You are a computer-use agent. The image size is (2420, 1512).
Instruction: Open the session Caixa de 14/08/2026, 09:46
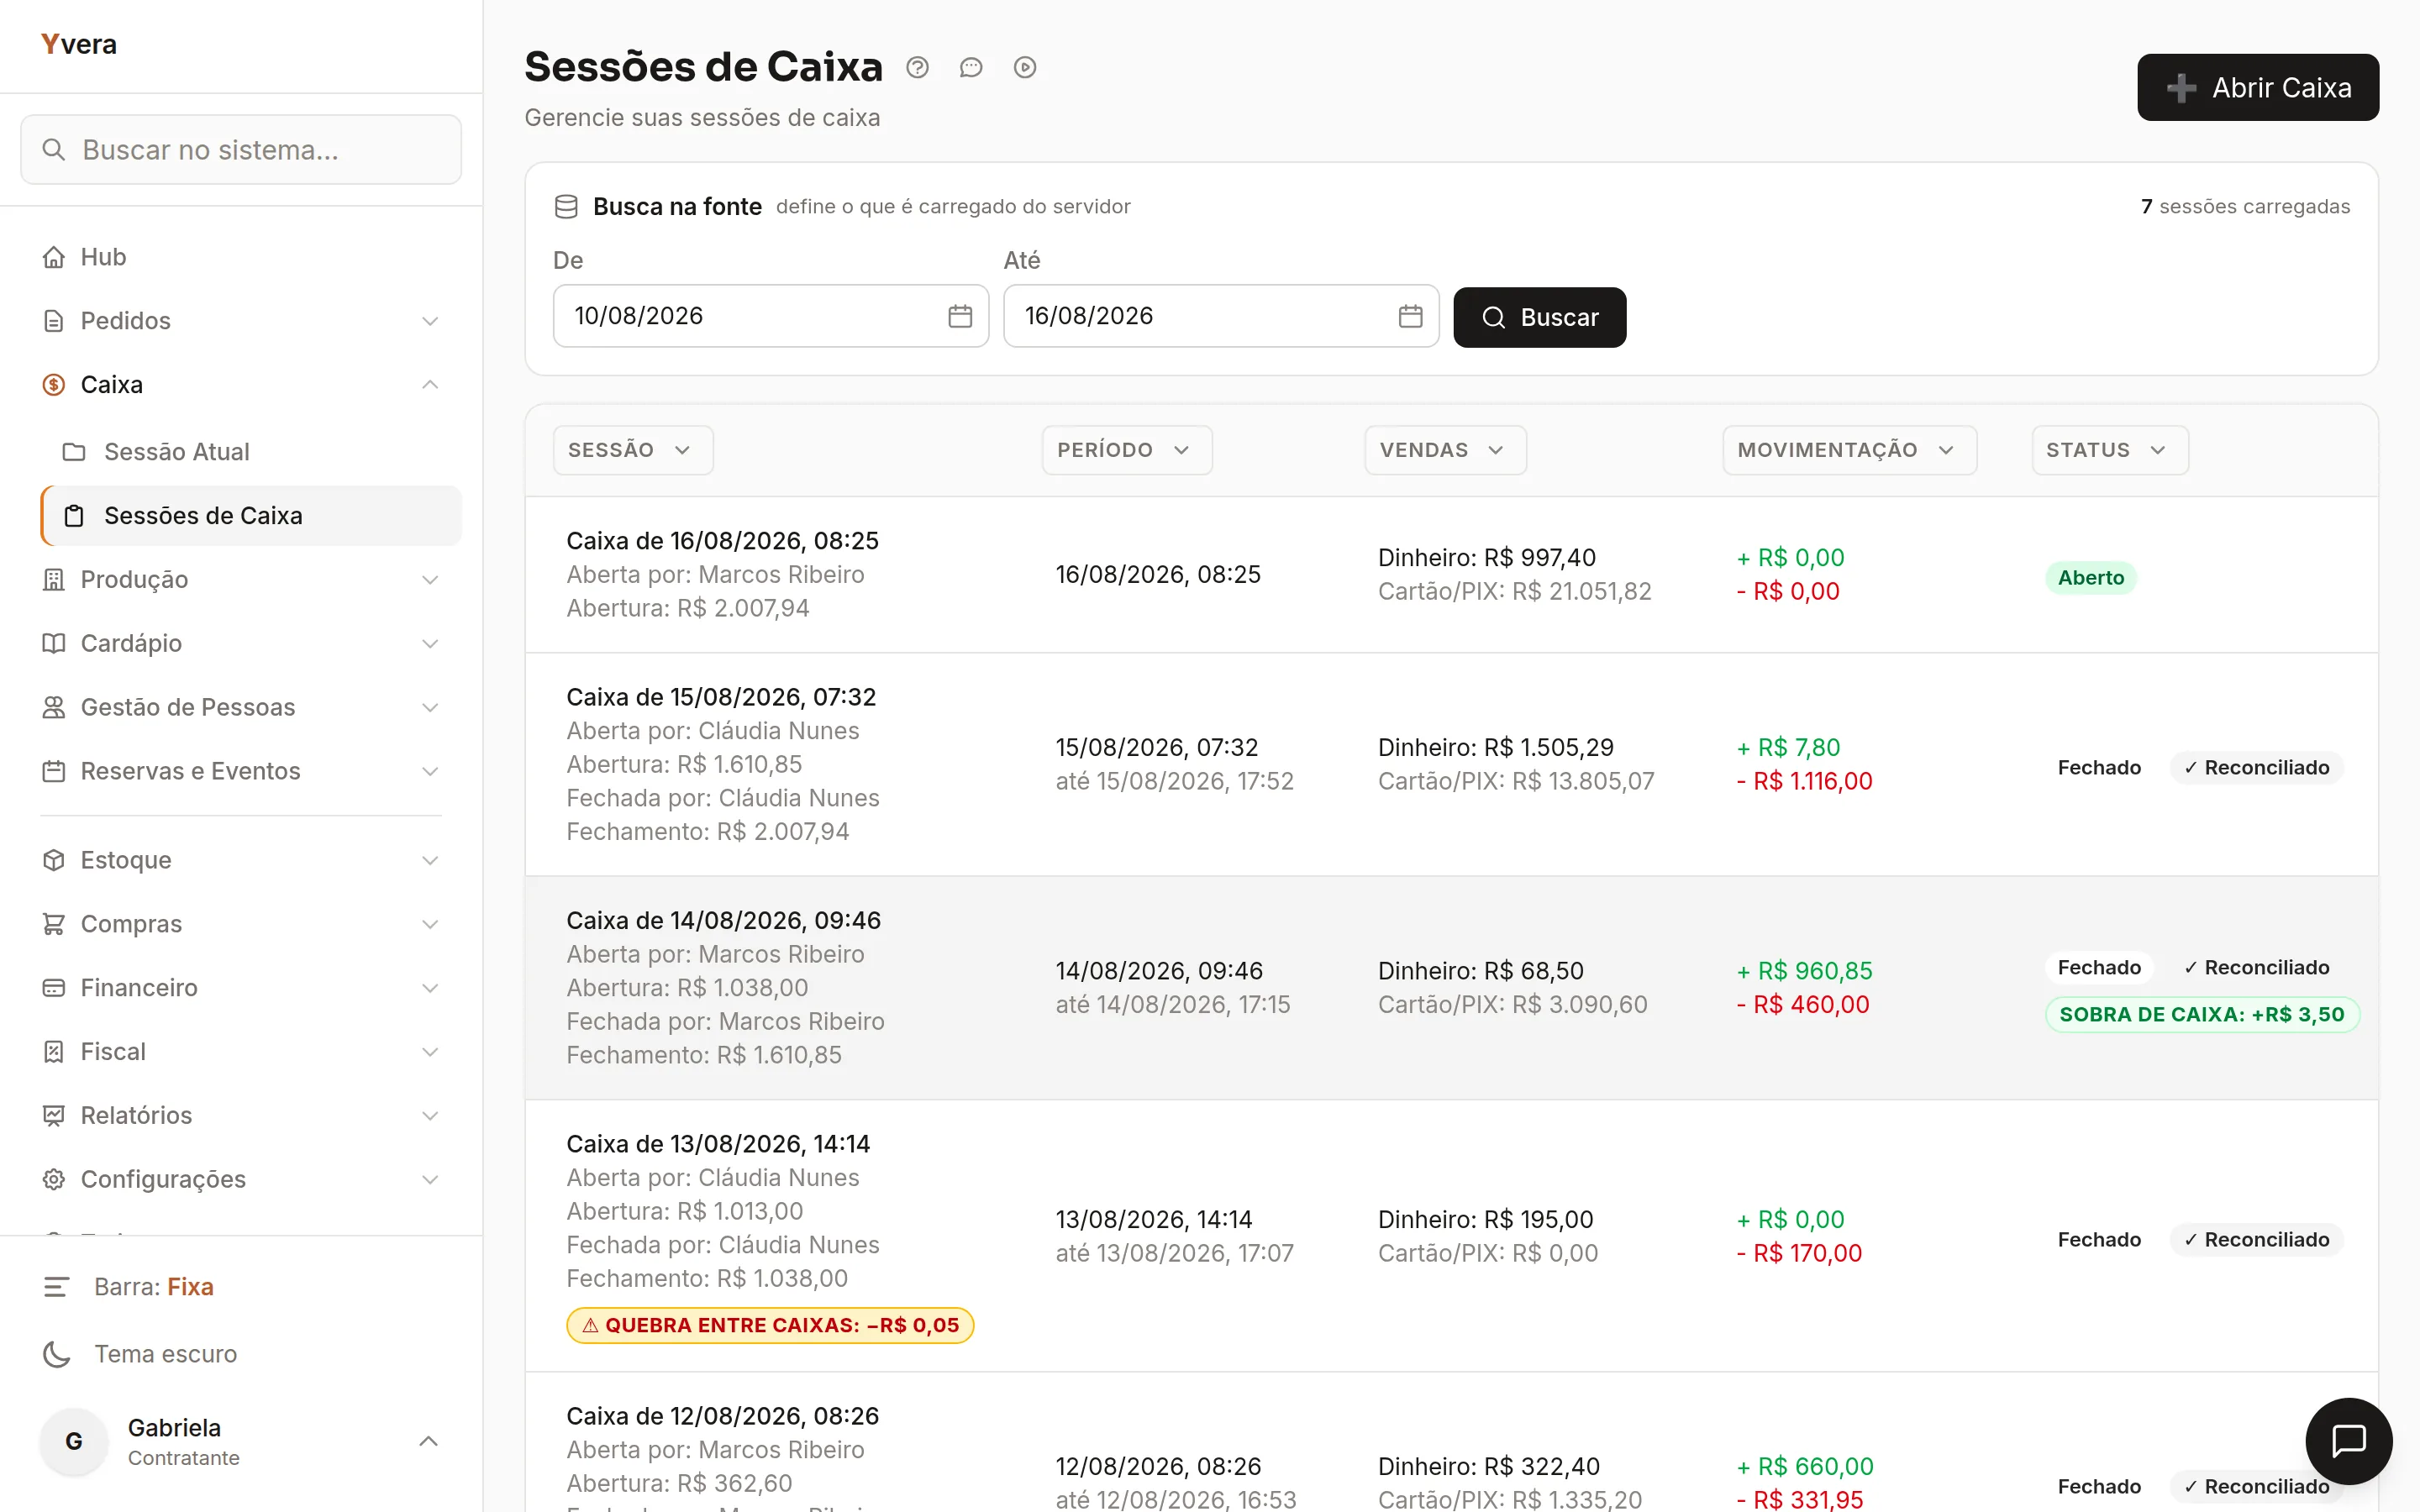pyautogui.click(x=723, y=921)
